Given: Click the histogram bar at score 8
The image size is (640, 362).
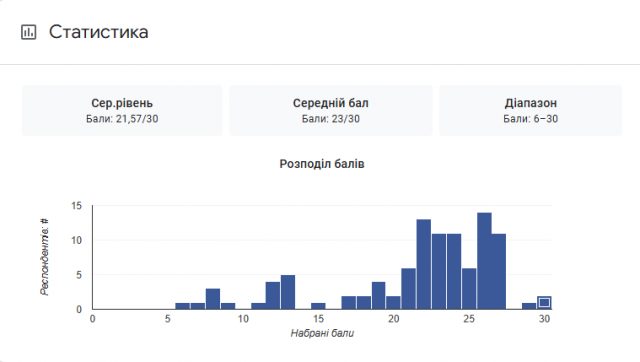Looking at the screenshot, I should click(213, 299).
